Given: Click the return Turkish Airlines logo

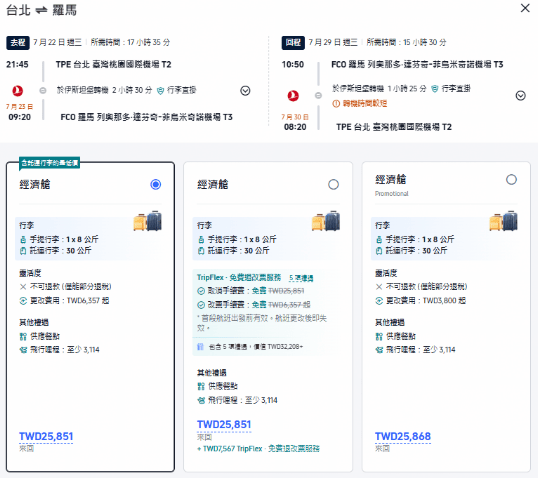Looking at the screenshot, I should (293, 95).
